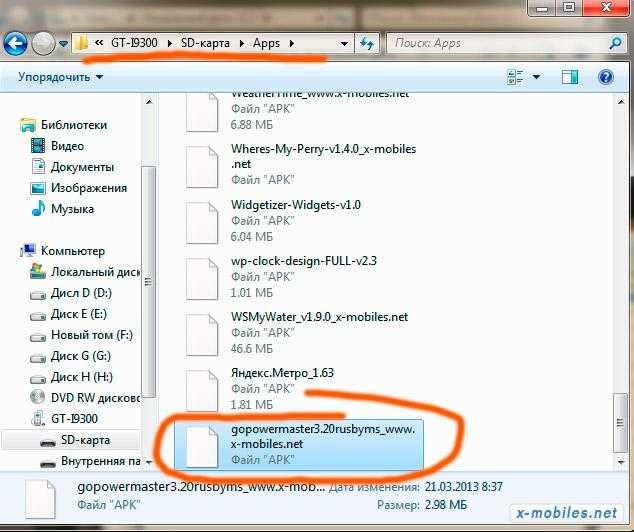Screen dimensions: 634x532
Task: Open Диск G (G:) drive
Action: pos(80,356)
